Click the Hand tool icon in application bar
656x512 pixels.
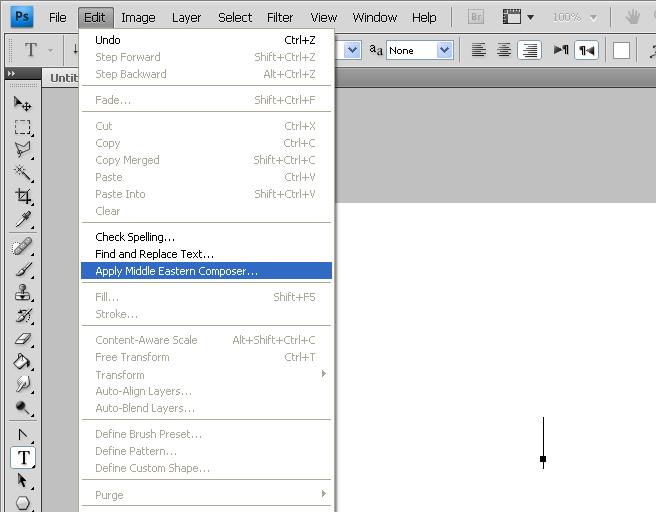[633, 17]
